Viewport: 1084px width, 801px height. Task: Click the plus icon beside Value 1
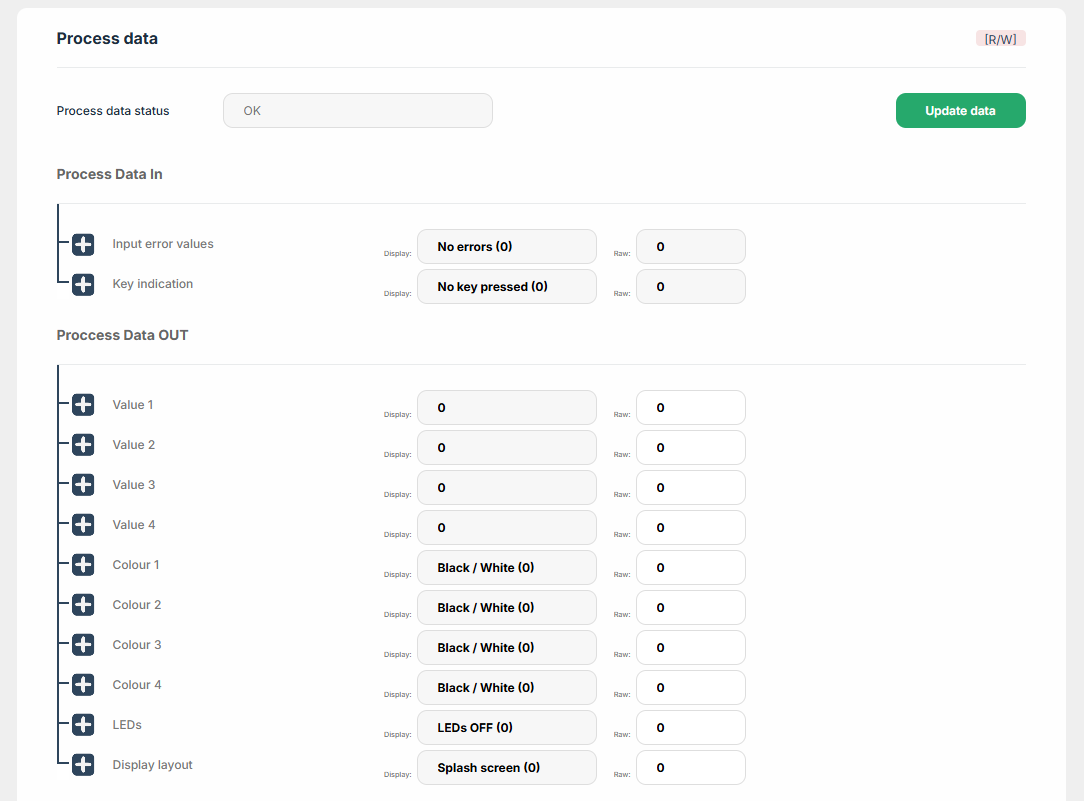(x=83, y=405)
